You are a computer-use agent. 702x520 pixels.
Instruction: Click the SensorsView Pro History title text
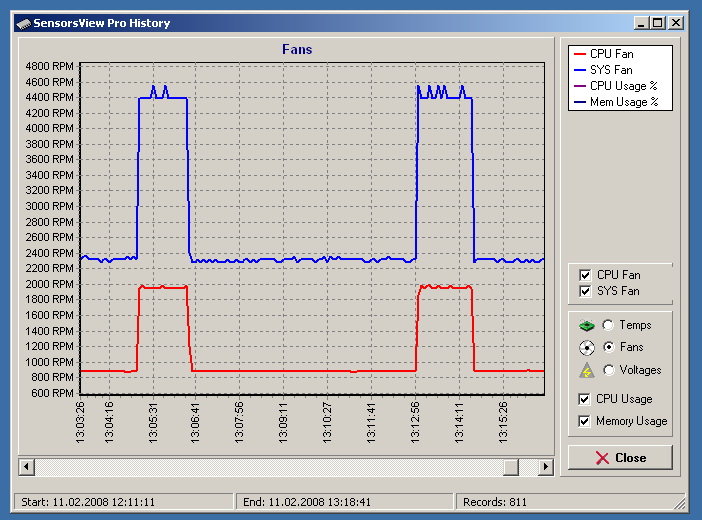coord(102,23)
